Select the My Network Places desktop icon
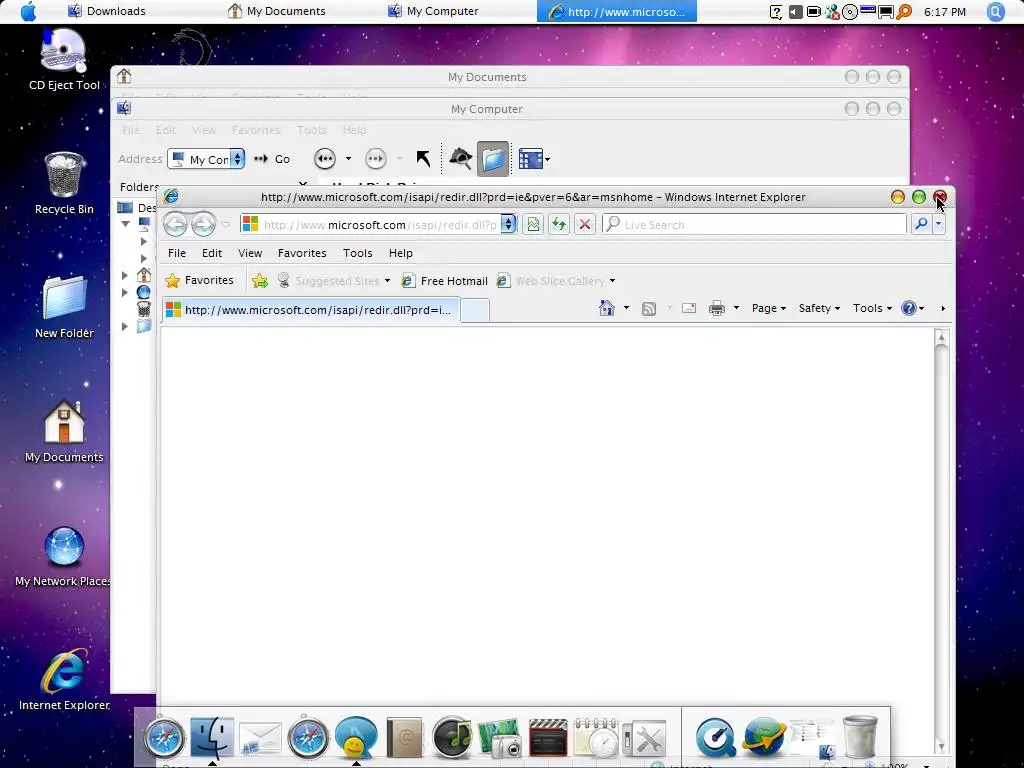The width and height of the screenshot is (1024, 768). pos(64,556)
